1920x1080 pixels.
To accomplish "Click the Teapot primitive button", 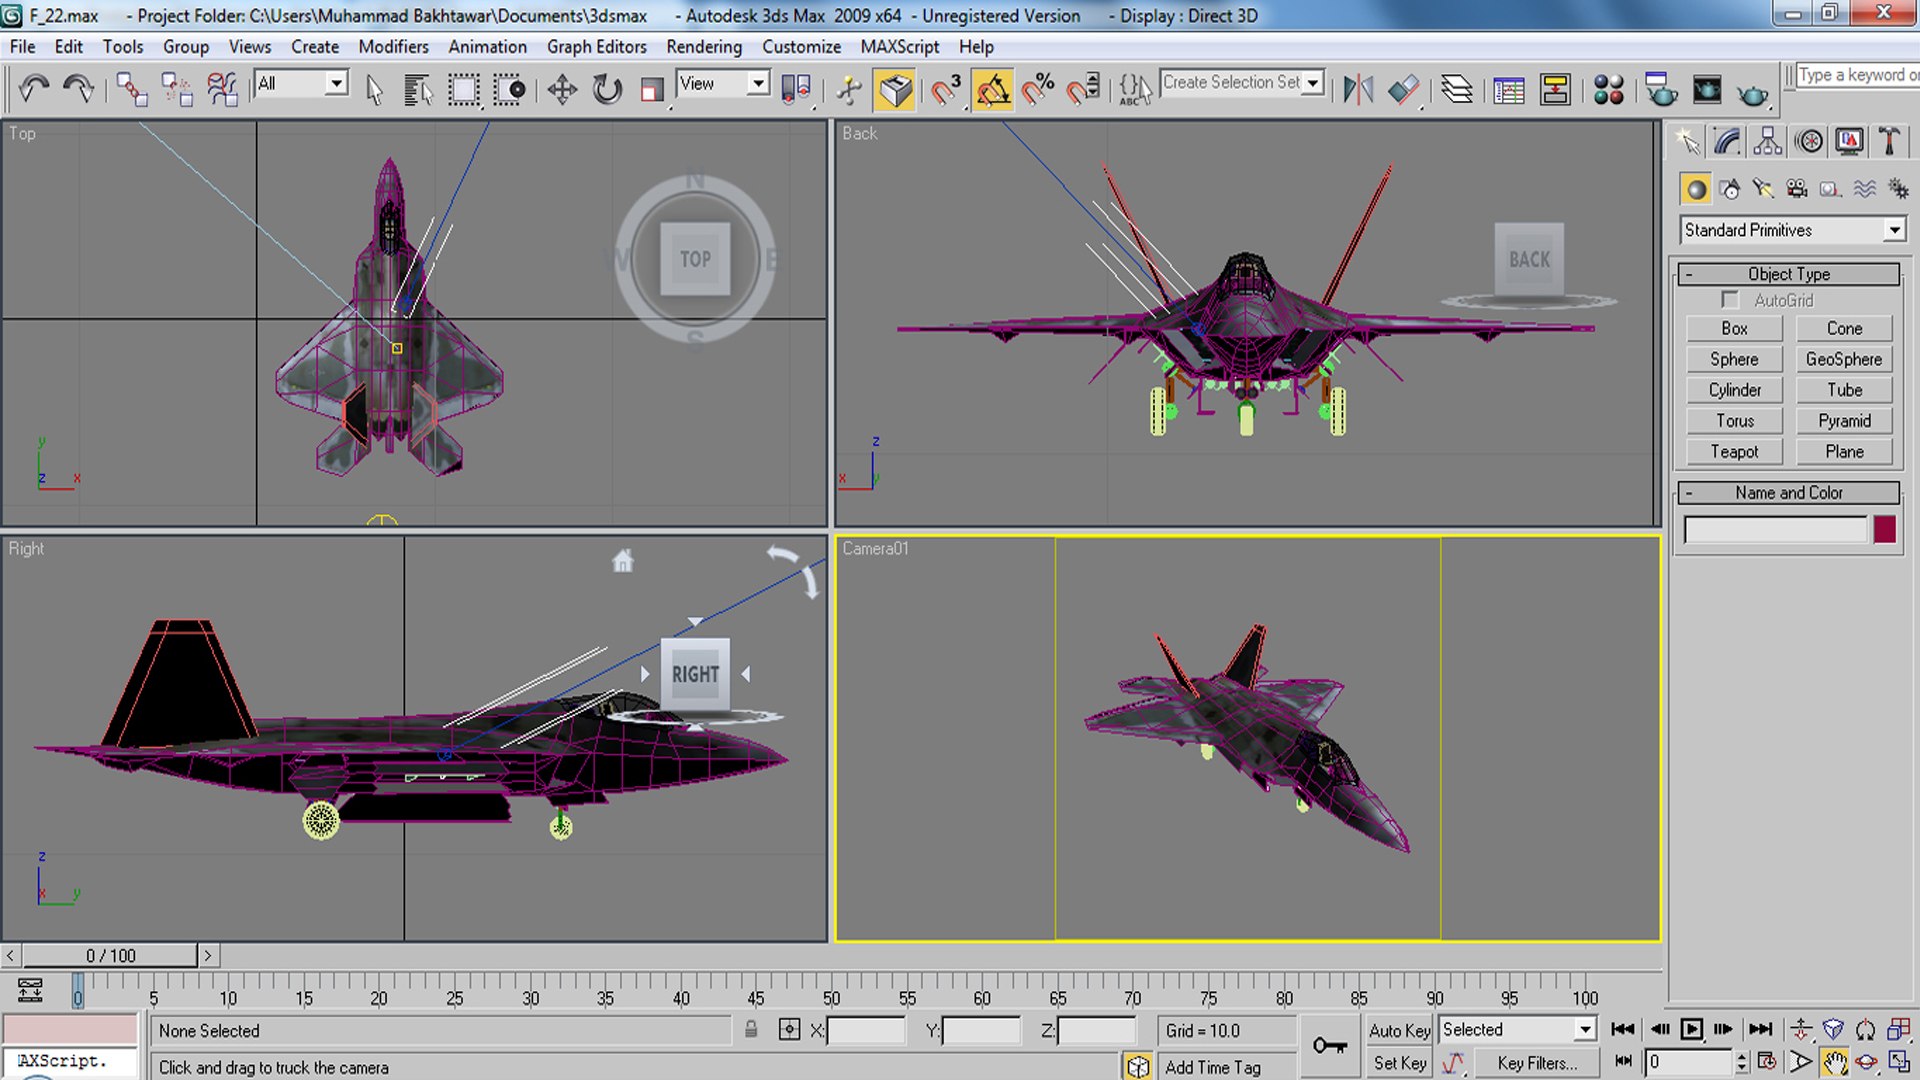I will [x=1733, y=452].
